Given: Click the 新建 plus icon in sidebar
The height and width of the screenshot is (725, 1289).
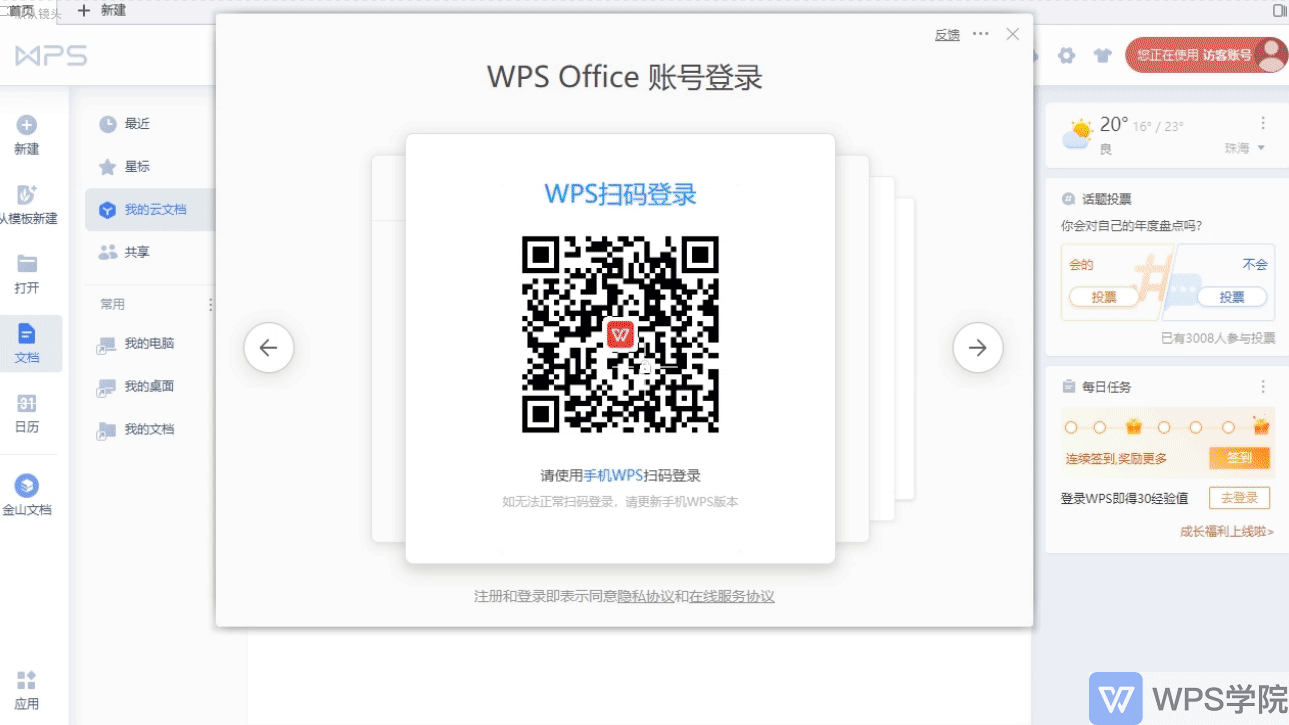Looking at the screenshot, I should pyautogui.click(x=27, y=125).
